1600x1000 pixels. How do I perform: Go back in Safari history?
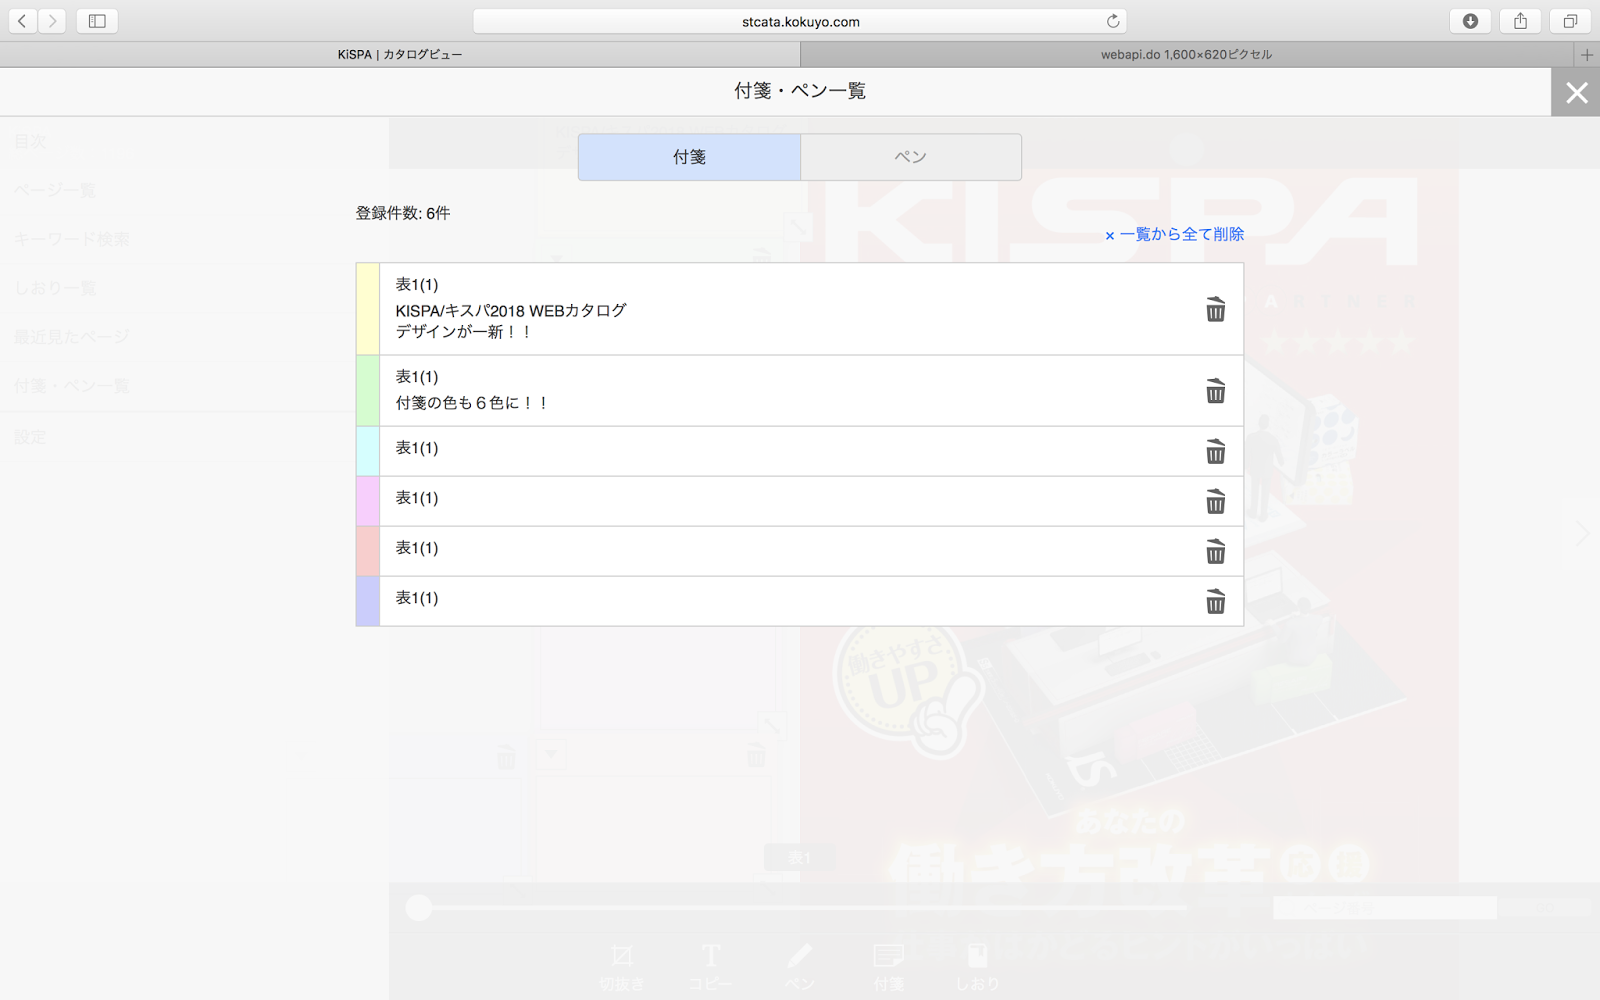tap(22, 21)
